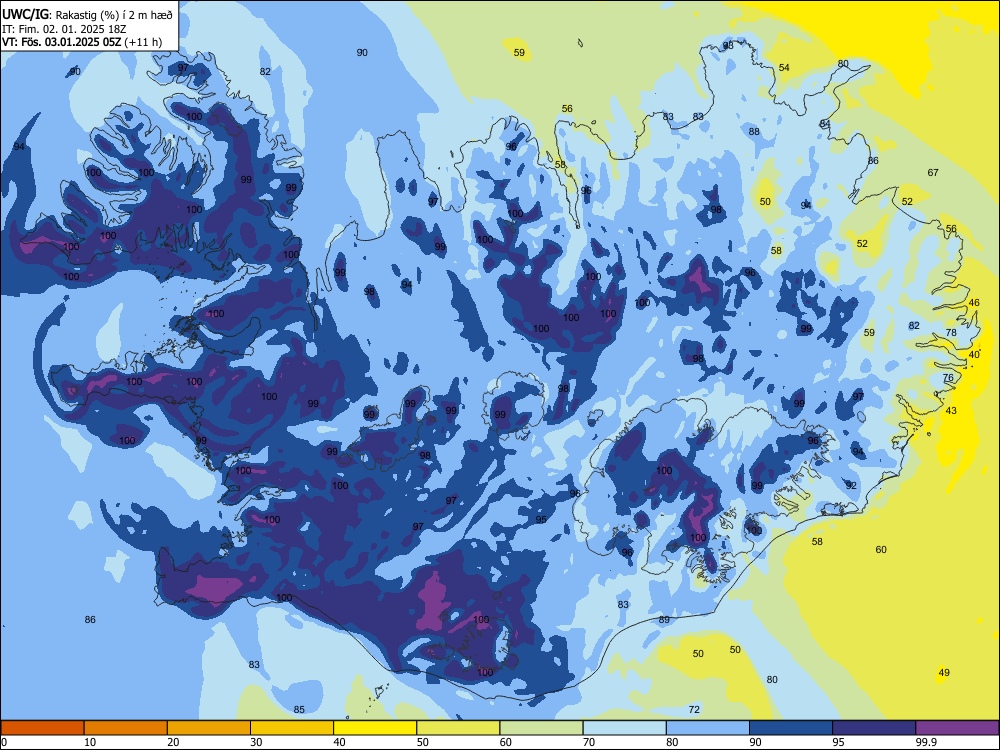The image size is (1000, 750).
Task: Click the map value '88' in the northeast
Action: click(754, 131)
